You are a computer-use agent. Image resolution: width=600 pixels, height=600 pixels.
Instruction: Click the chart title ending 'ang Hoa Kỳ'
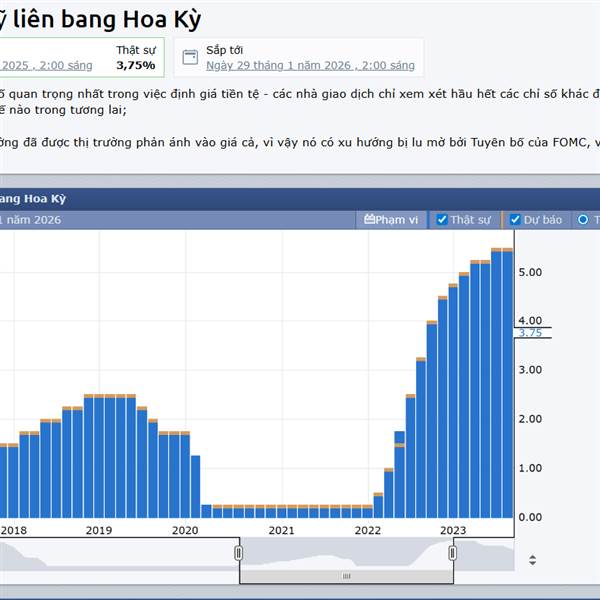[33, 199]
